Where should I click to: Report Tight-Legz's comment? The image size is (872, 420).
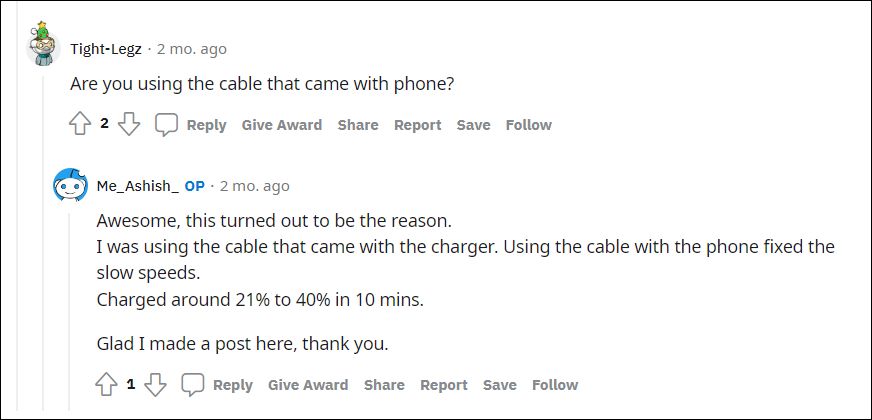[x=417, y=125]
